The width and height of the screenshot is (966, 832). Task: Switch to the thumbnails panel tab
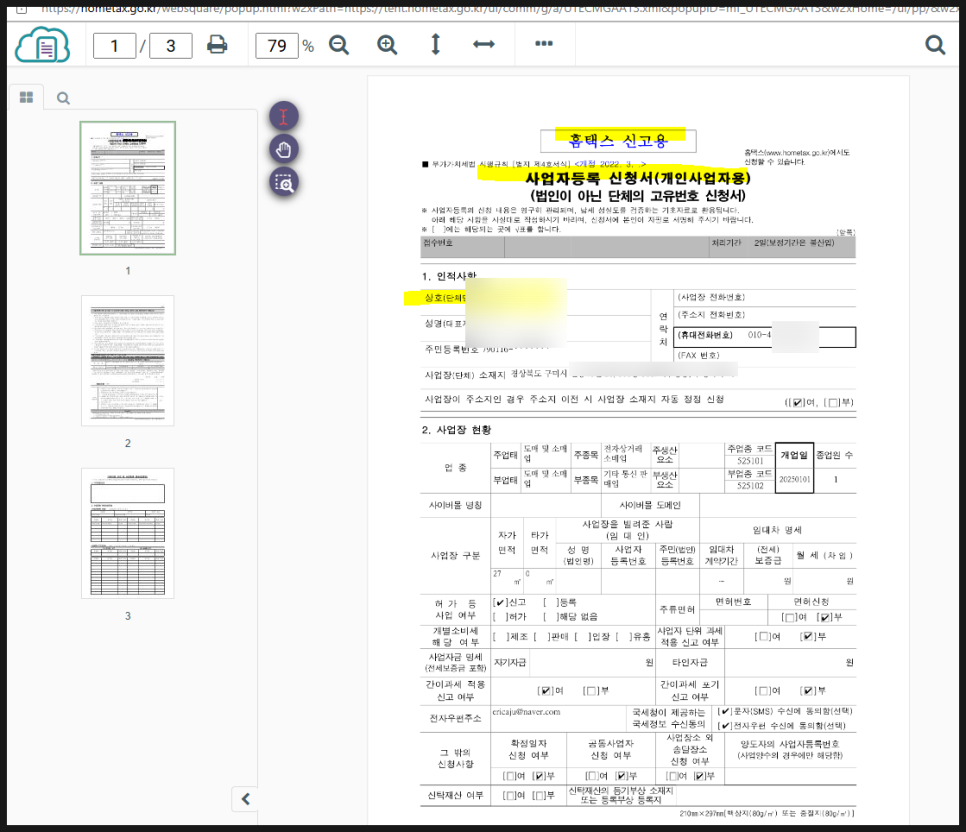click(26, 98)
